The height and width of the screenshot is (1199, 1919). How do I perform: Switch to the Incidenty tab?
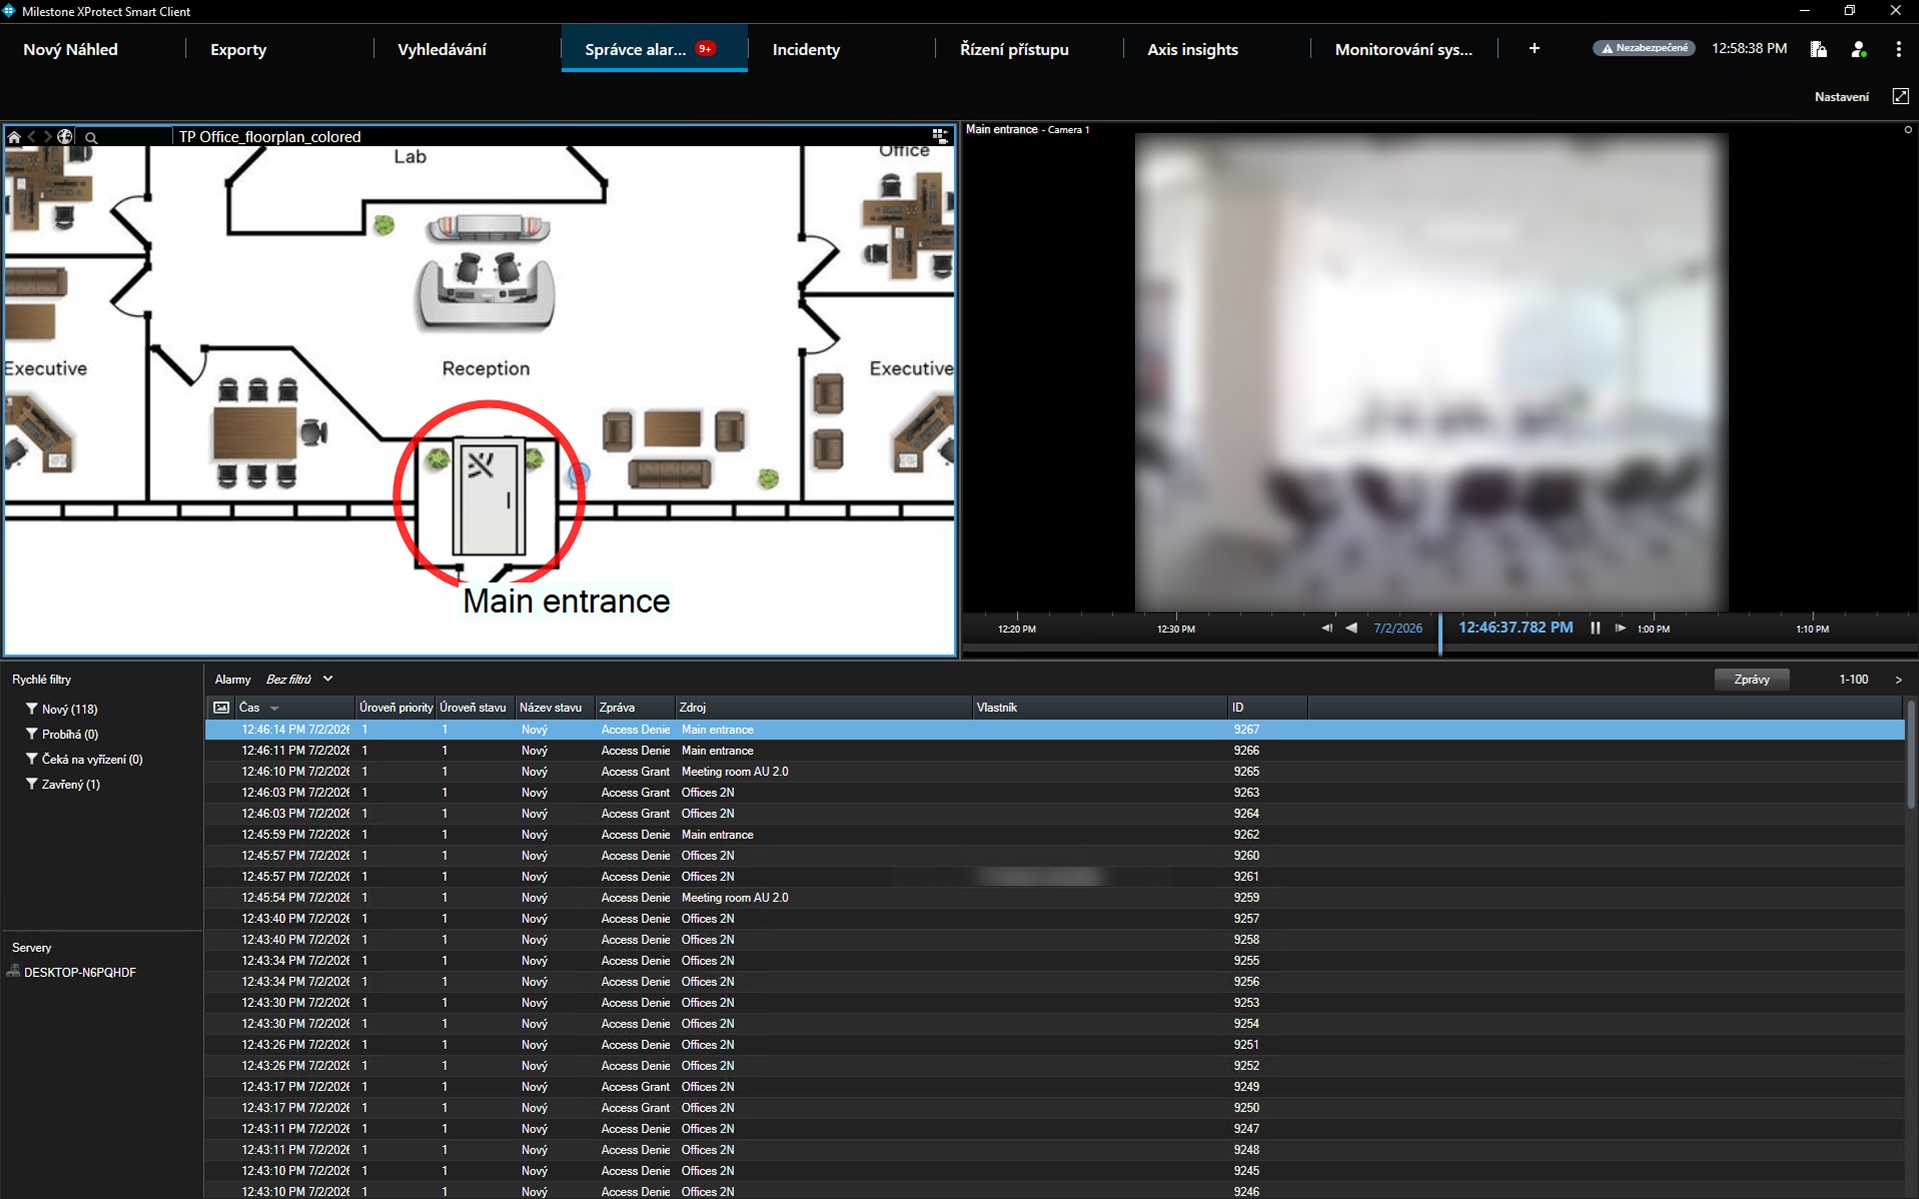pyautogui.click(x=806, y=49)
